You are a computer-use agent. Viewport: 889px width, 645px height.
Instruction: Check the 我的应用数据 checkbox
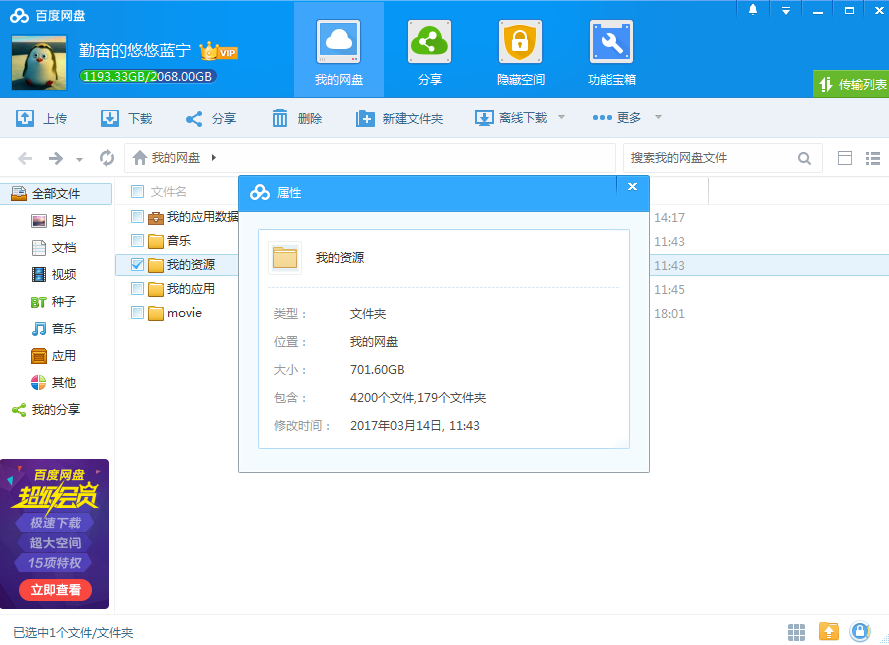click(137, 216)
